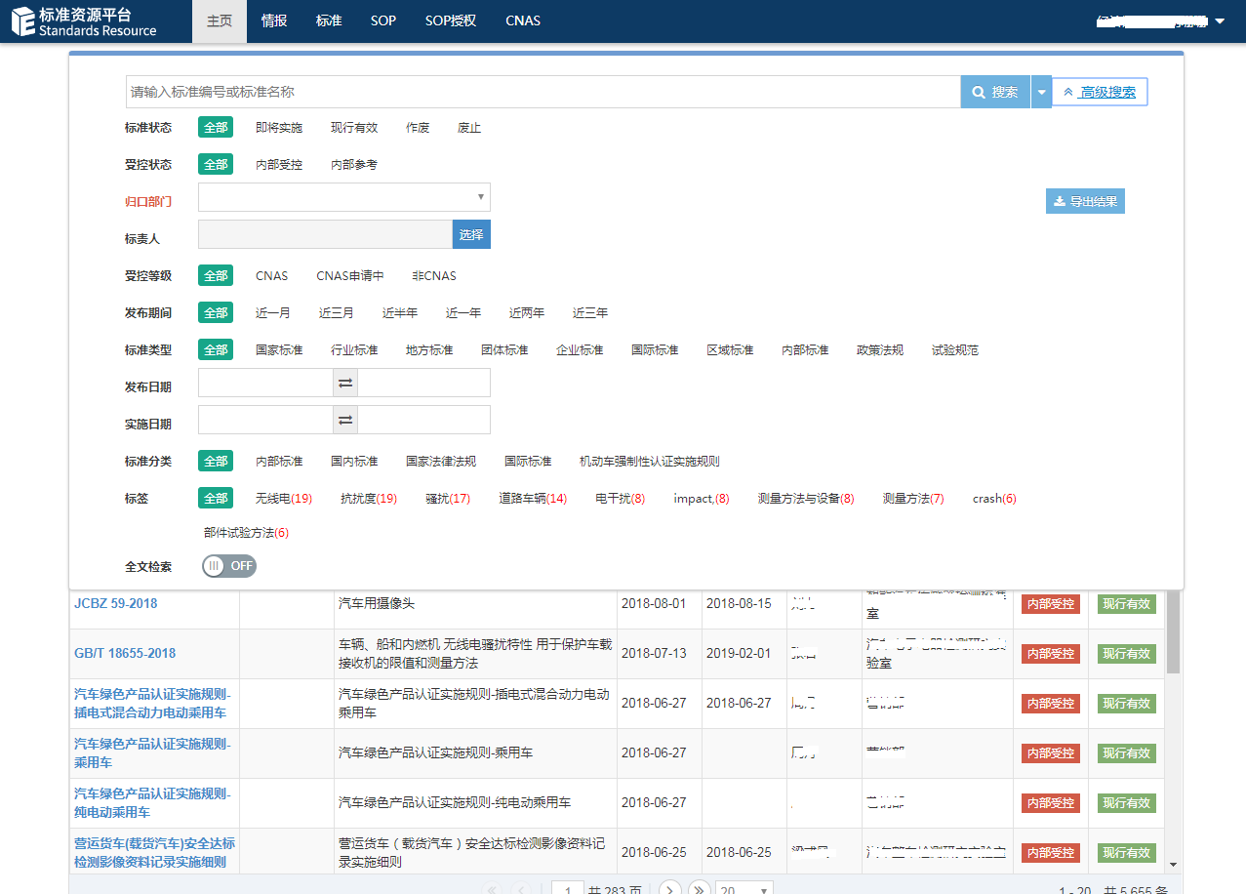Filter standard type by 政策法规
1246x894 pixels.
pos(880,349)
